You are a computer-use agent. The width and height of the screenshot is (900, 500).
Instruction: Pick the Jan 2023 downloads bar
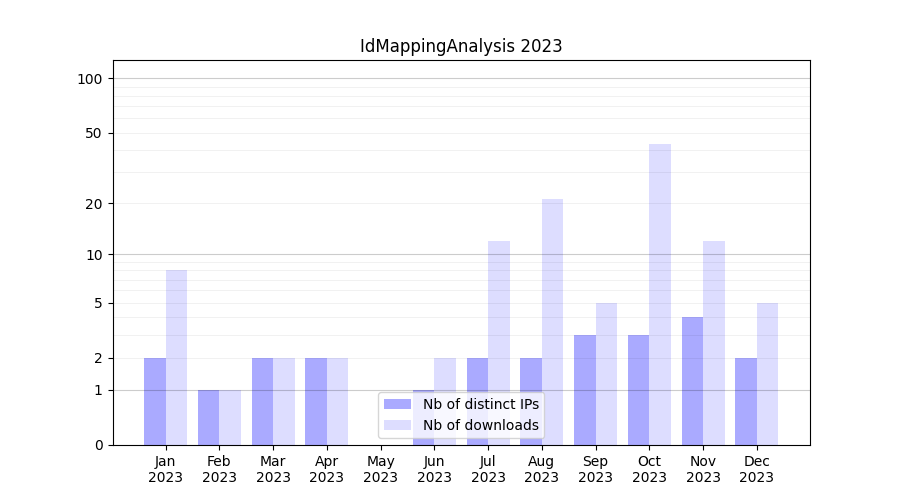point(176,357)
